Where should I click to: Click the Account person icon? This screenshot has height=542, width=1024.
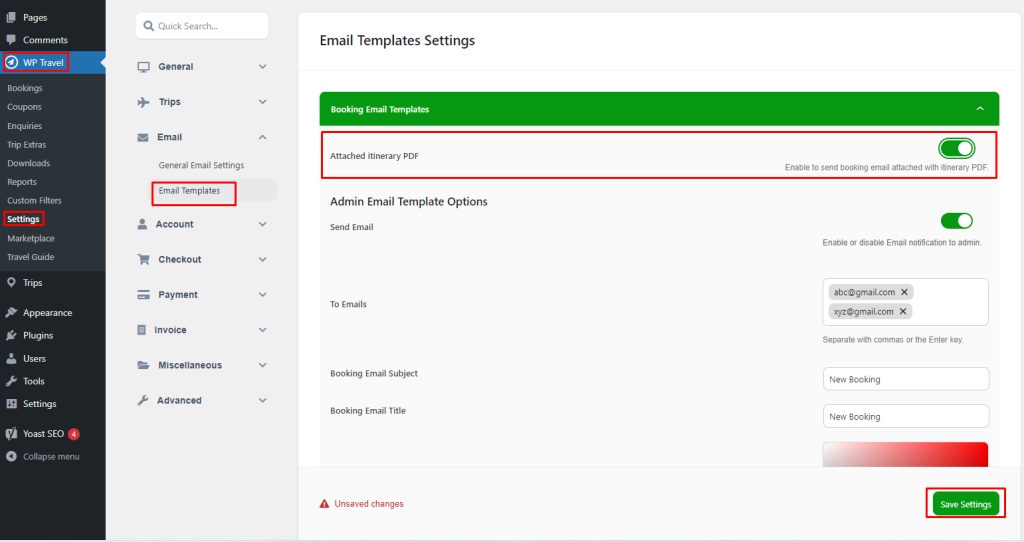[x=142, y=224]
